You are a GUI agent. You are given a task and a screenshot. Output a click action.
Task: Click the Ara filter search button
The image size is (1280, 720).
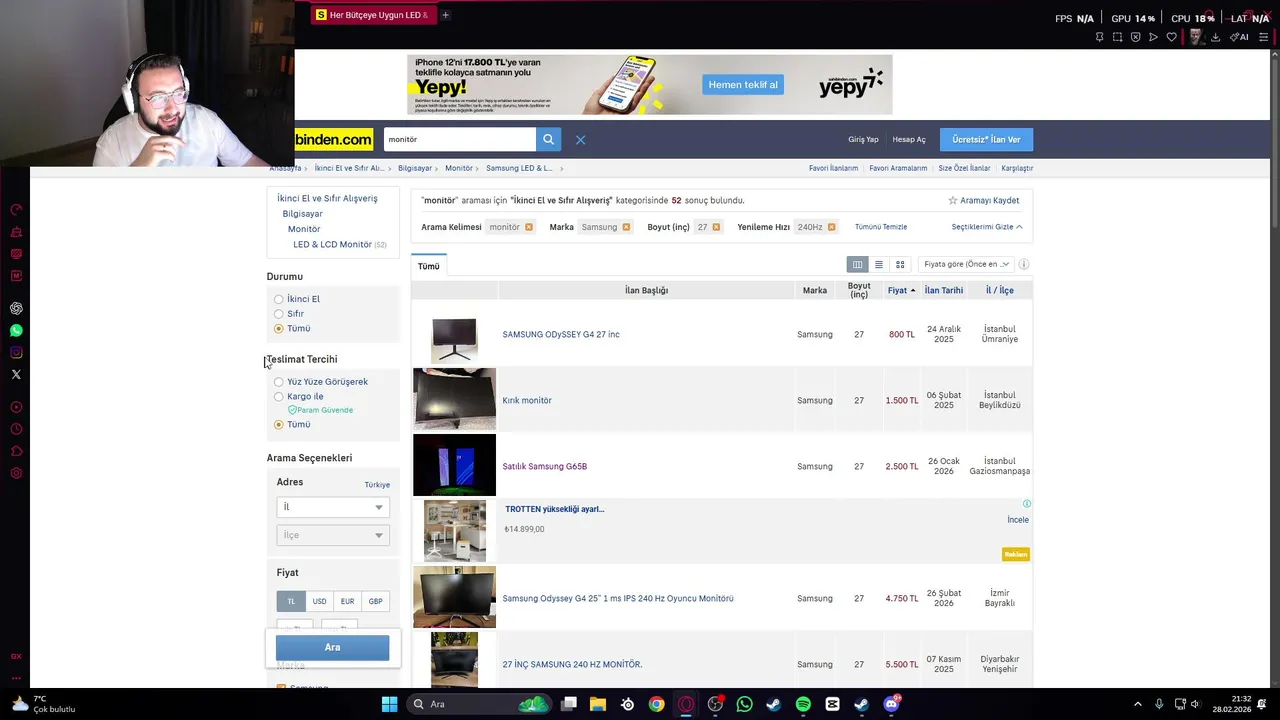click(332, 648)
